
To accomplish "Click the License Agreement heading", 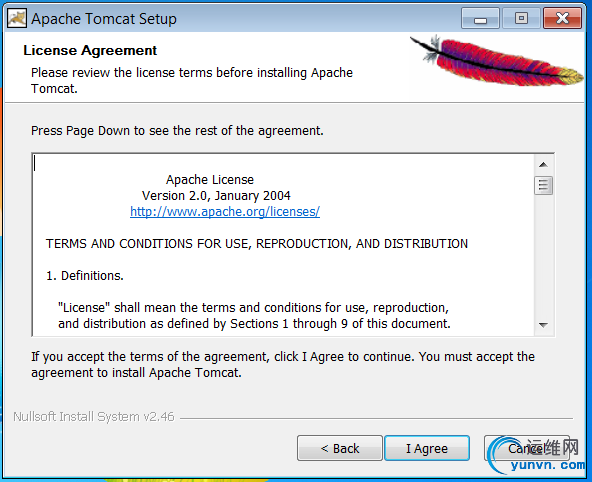I will [90, 51].
